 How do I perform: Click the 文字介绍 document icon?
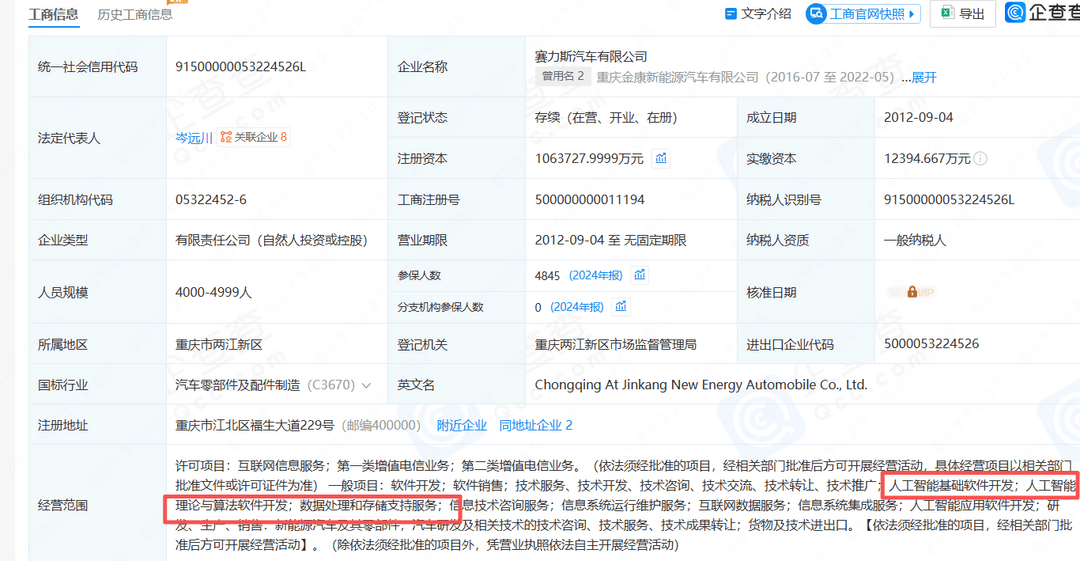(731, 14)
